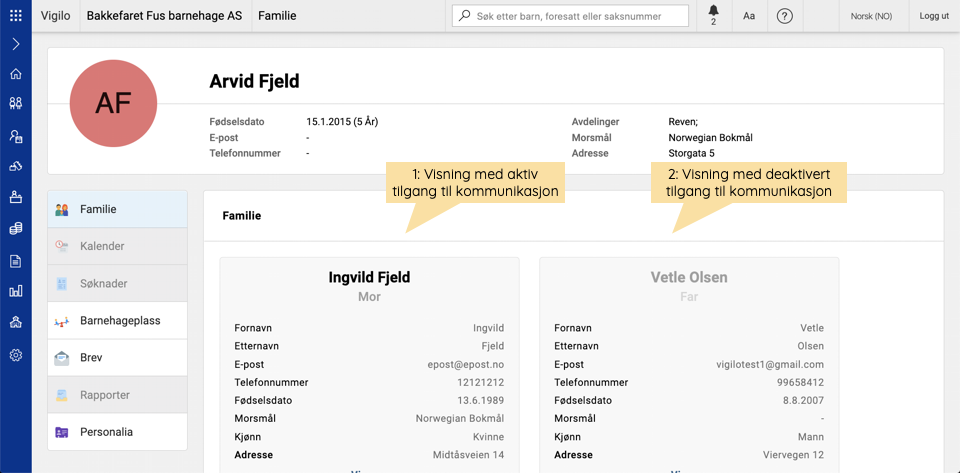
Task: Click the AF profile avatar circle
Action: tap(114, 103)
